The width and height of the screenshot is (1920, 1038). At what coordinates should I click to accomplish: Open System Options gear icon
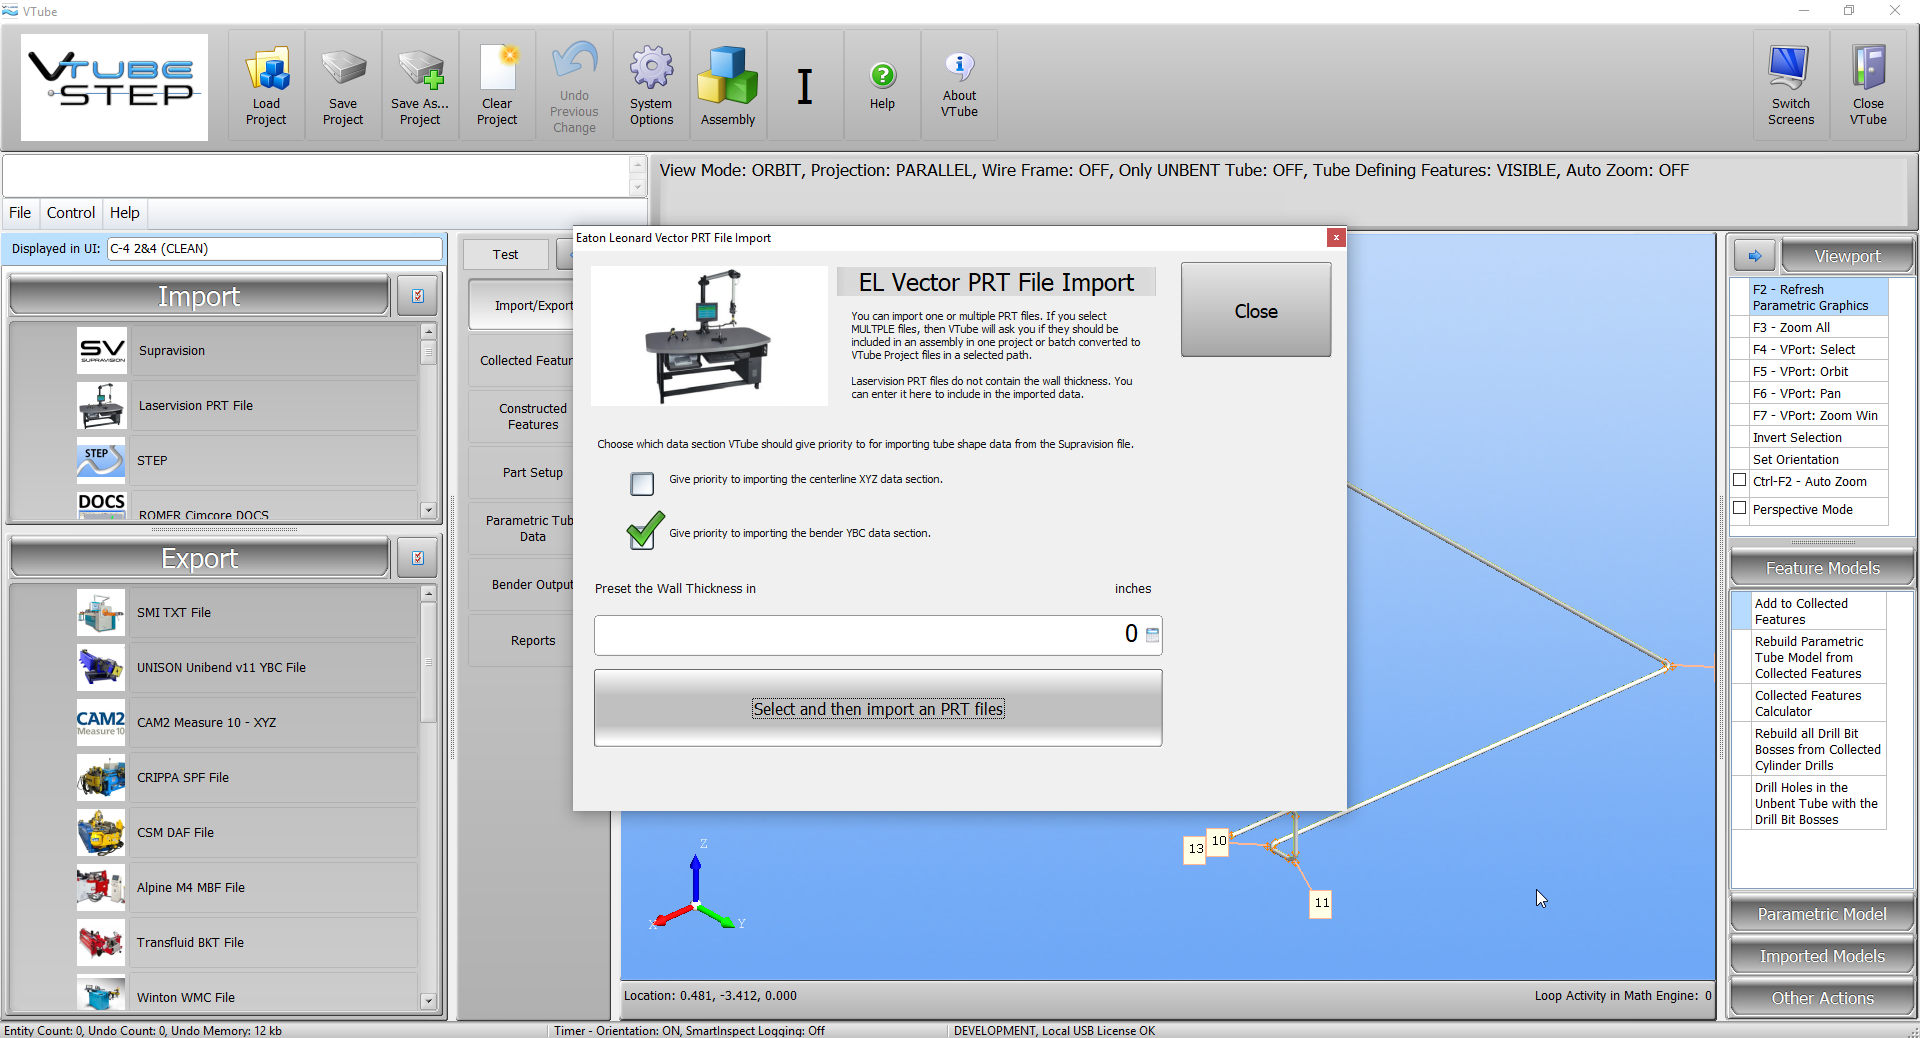coord(651,70)
